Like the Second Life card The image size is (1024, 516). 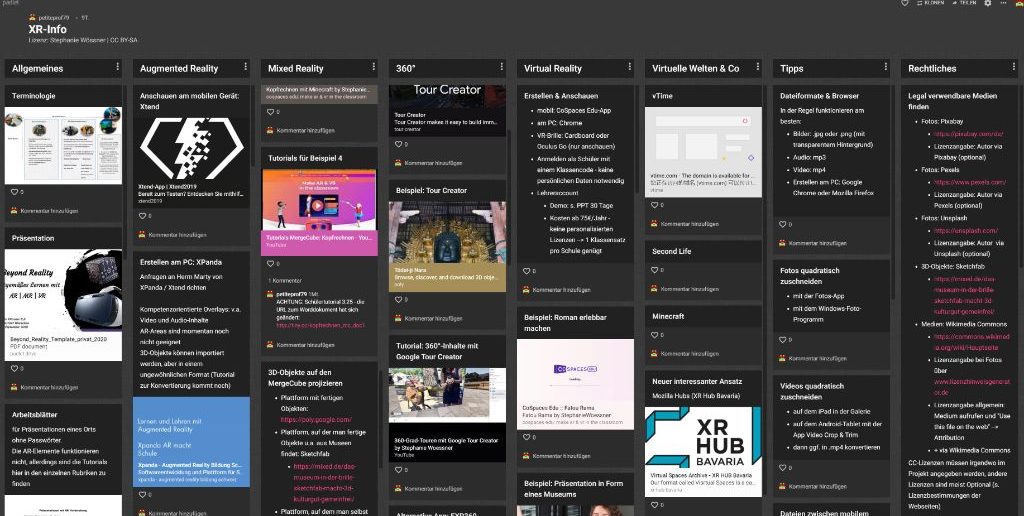tap(655, 270)
